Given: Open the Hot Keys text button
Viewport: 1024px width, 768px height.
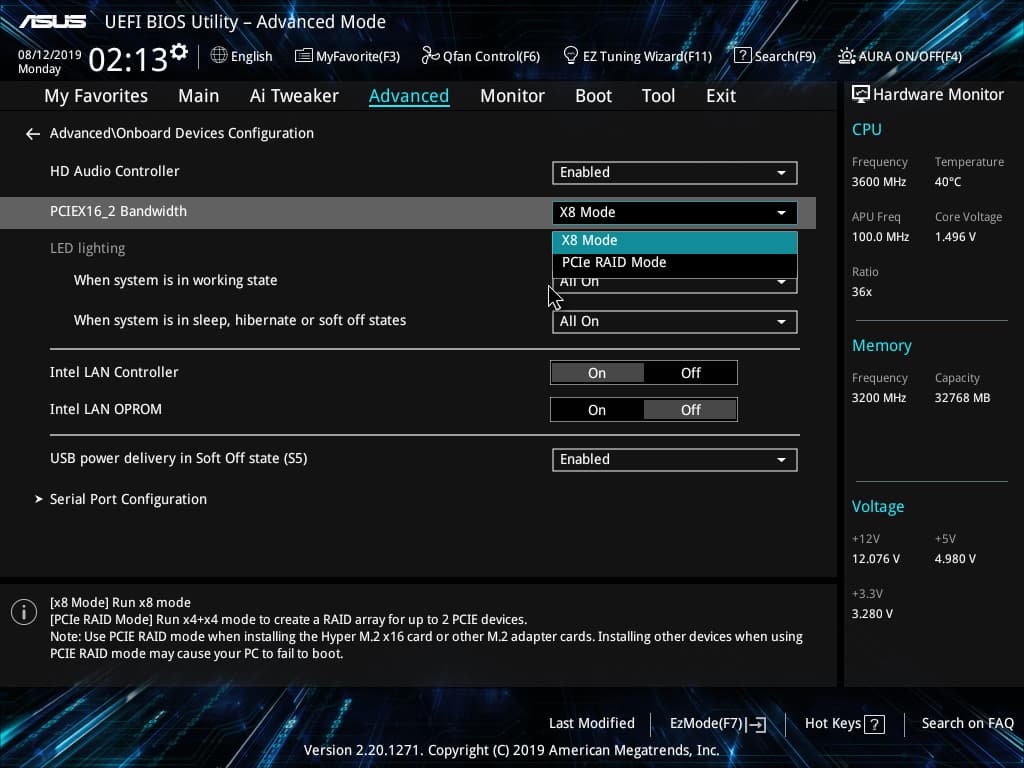Looking at the screenshot, I should tap(833, 724).
